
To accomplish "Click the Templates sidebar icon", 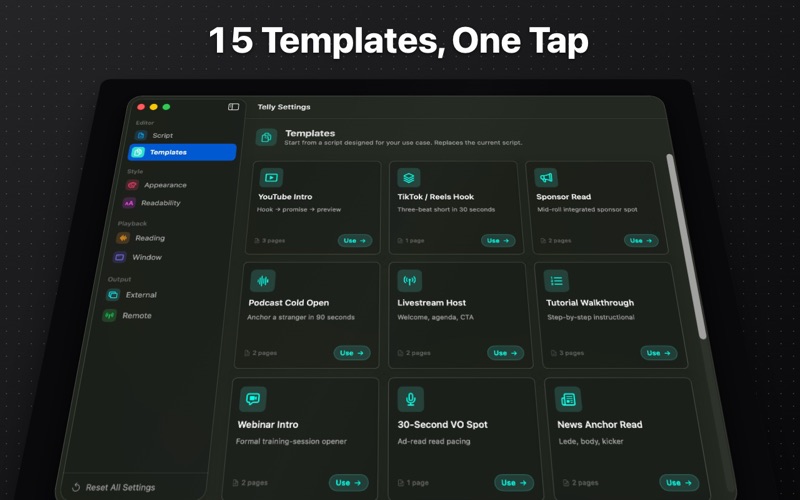I will (138, 152).
